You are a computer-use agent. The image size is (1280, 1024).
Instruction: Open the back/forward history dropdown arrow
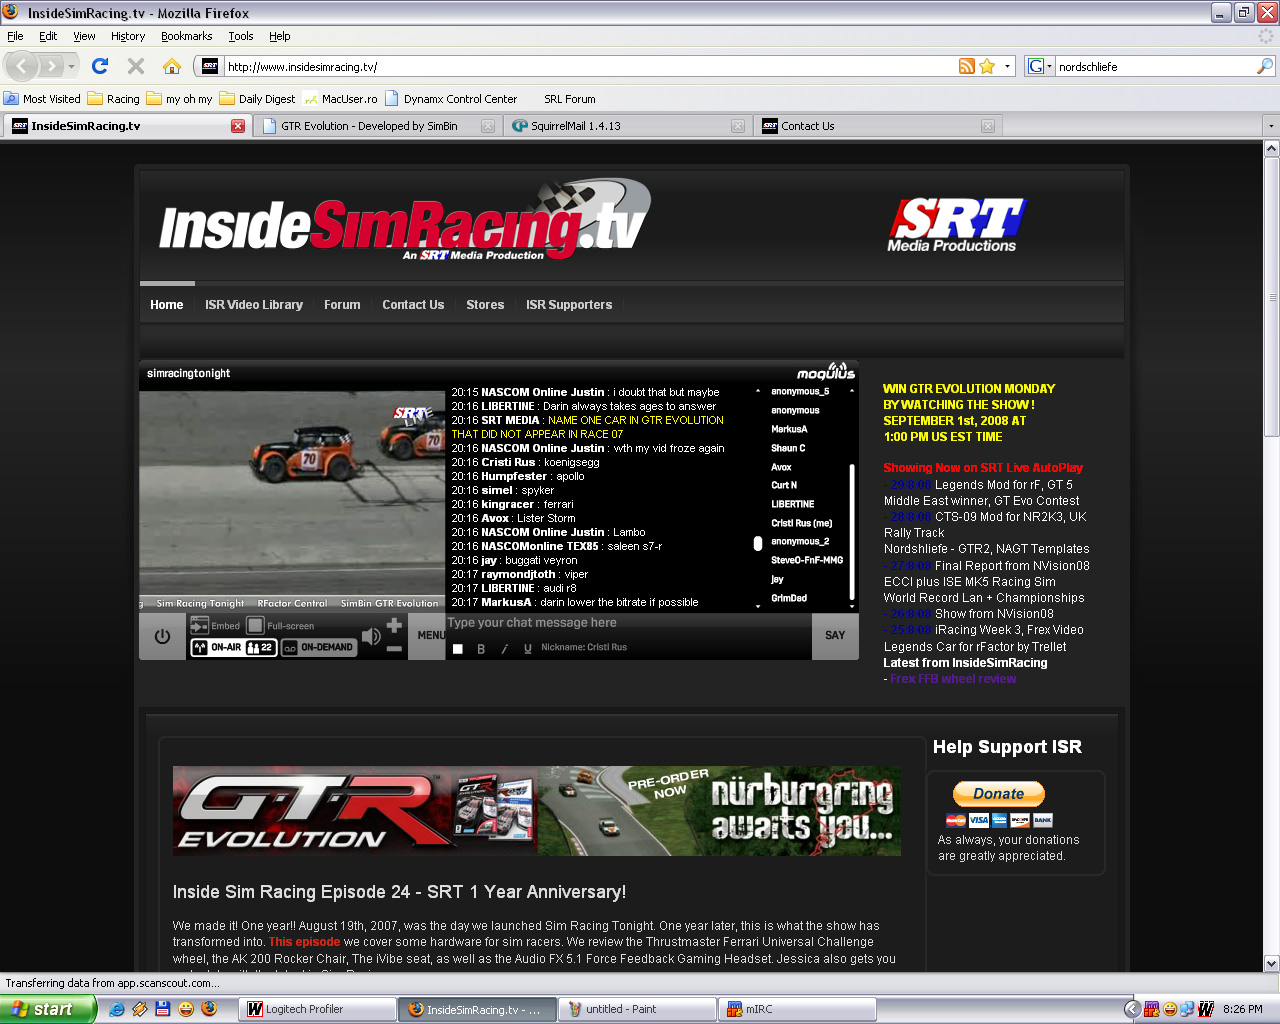(x=72, y=66)
